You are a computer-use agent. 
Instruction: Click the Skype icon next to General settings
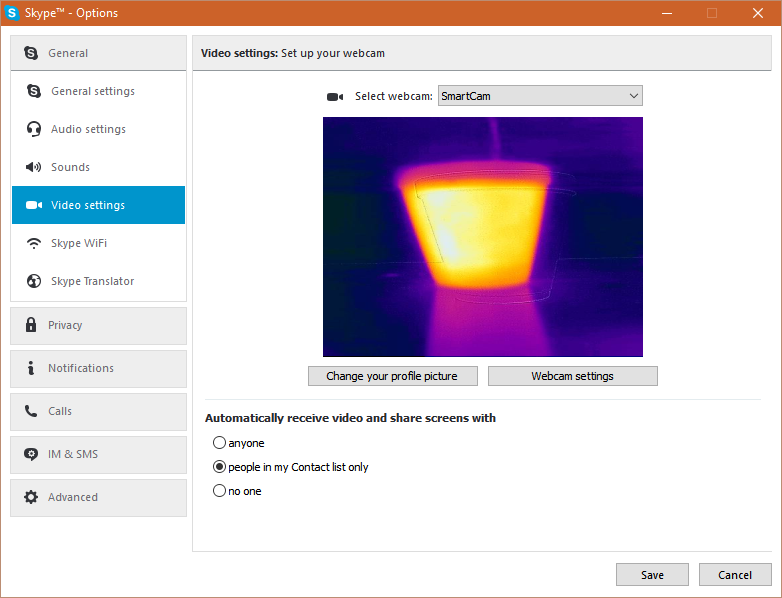coord(34,91)
